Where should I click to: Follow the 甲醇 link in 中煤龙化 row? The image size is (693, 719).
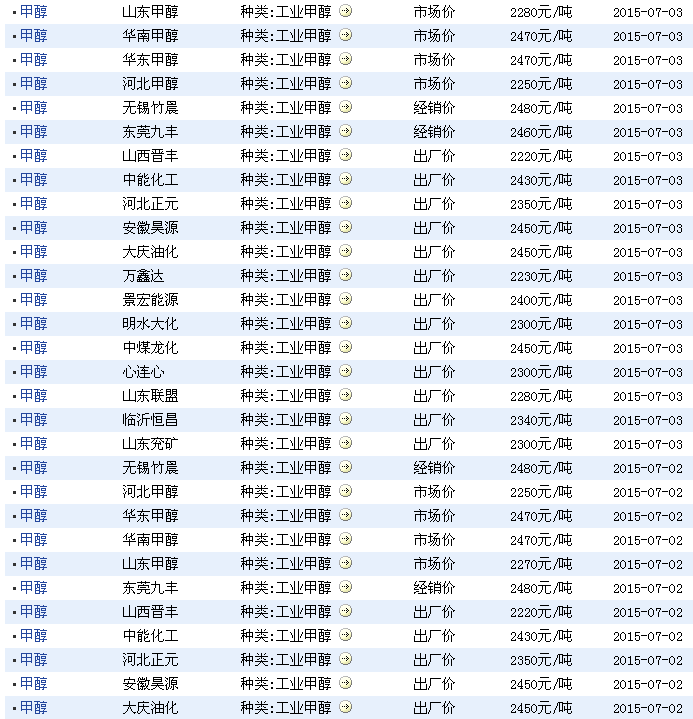(x=33, y=348)
